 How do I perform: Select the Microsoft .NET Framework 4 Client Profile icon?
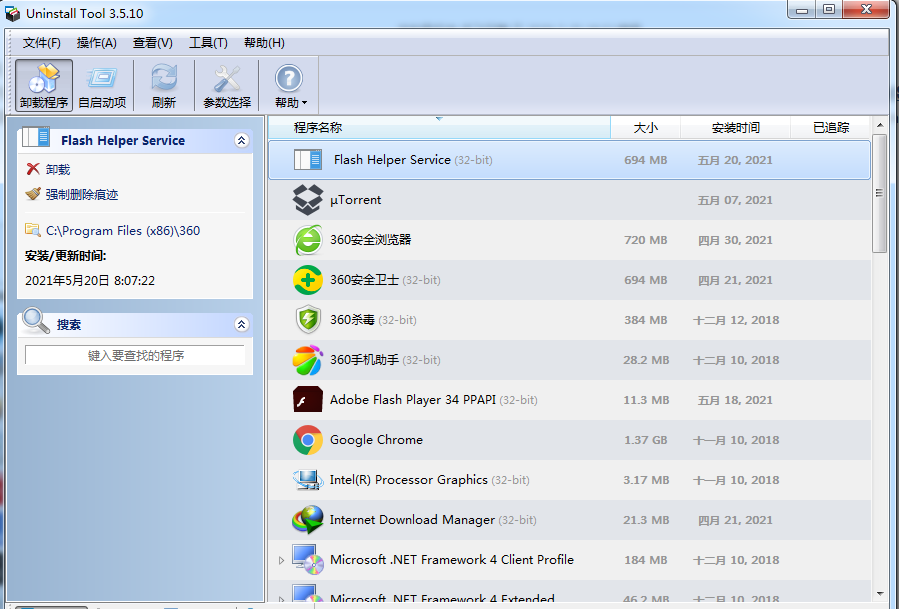(x=308, y=560)
